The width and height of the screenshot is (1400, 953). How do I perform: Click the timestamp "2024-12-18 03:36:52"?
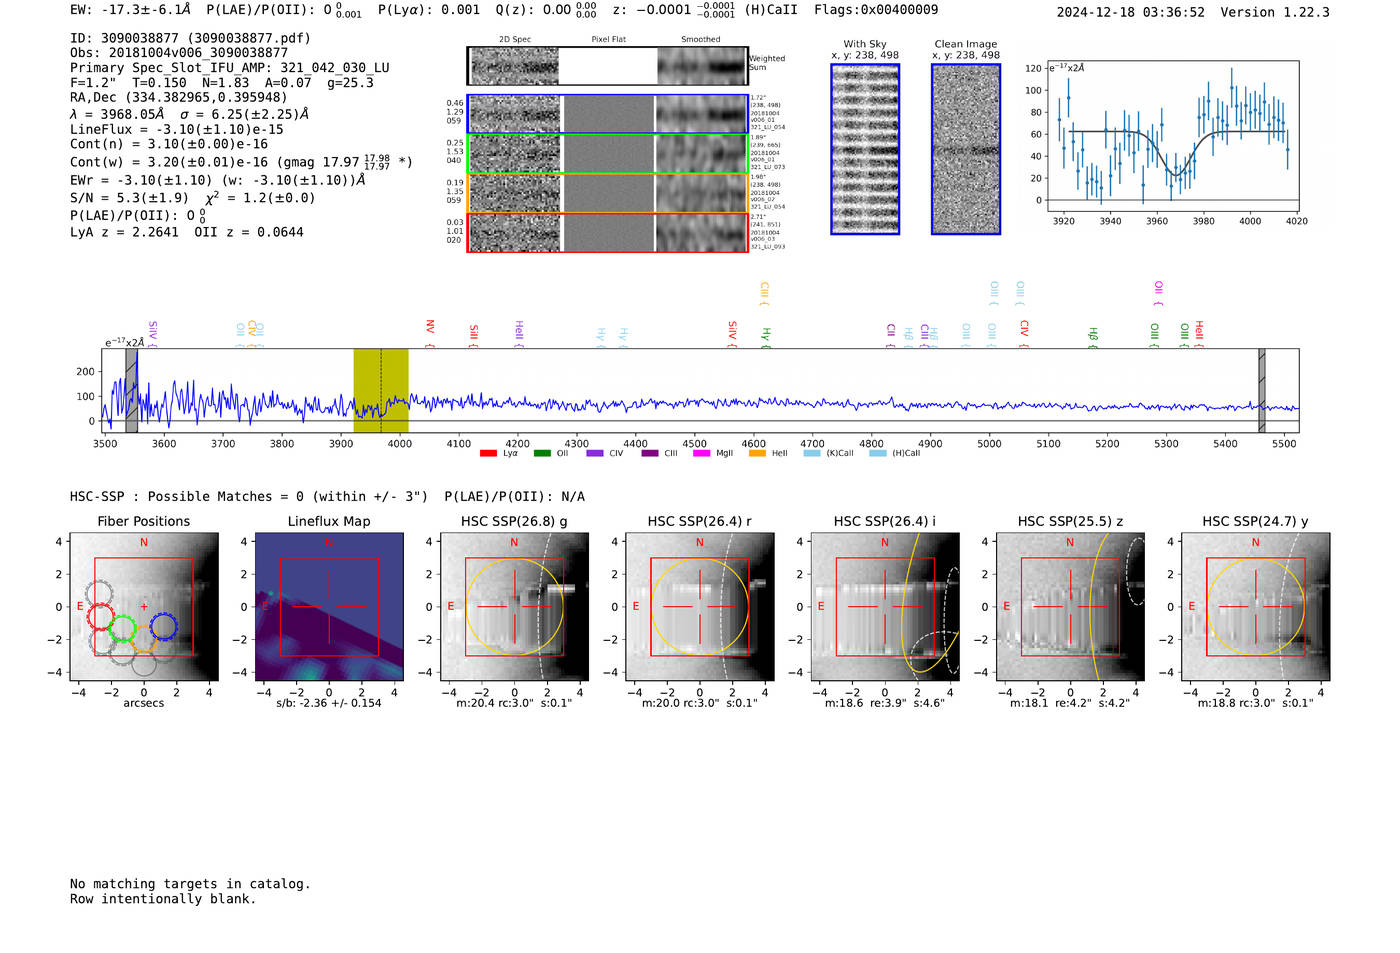click(1131, 13)
